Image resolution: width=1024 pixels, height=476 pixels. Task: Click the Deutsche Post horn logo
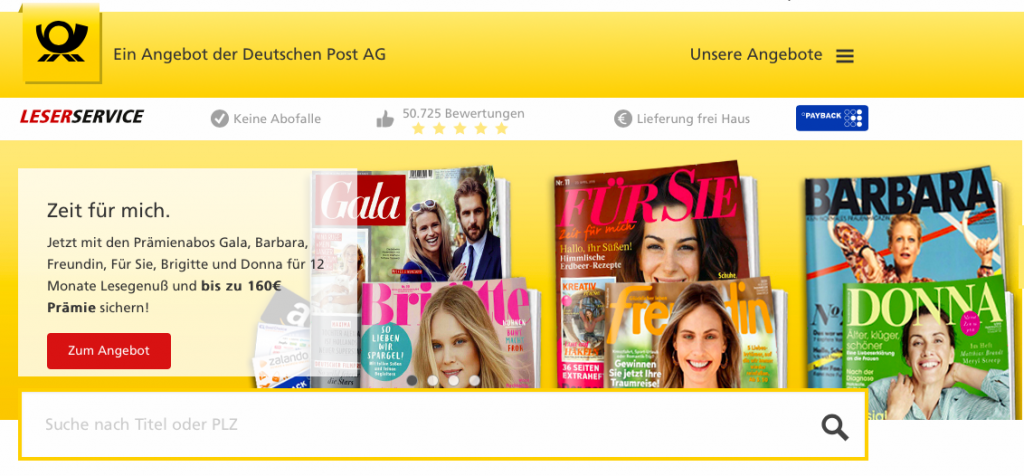pos(61,42)
